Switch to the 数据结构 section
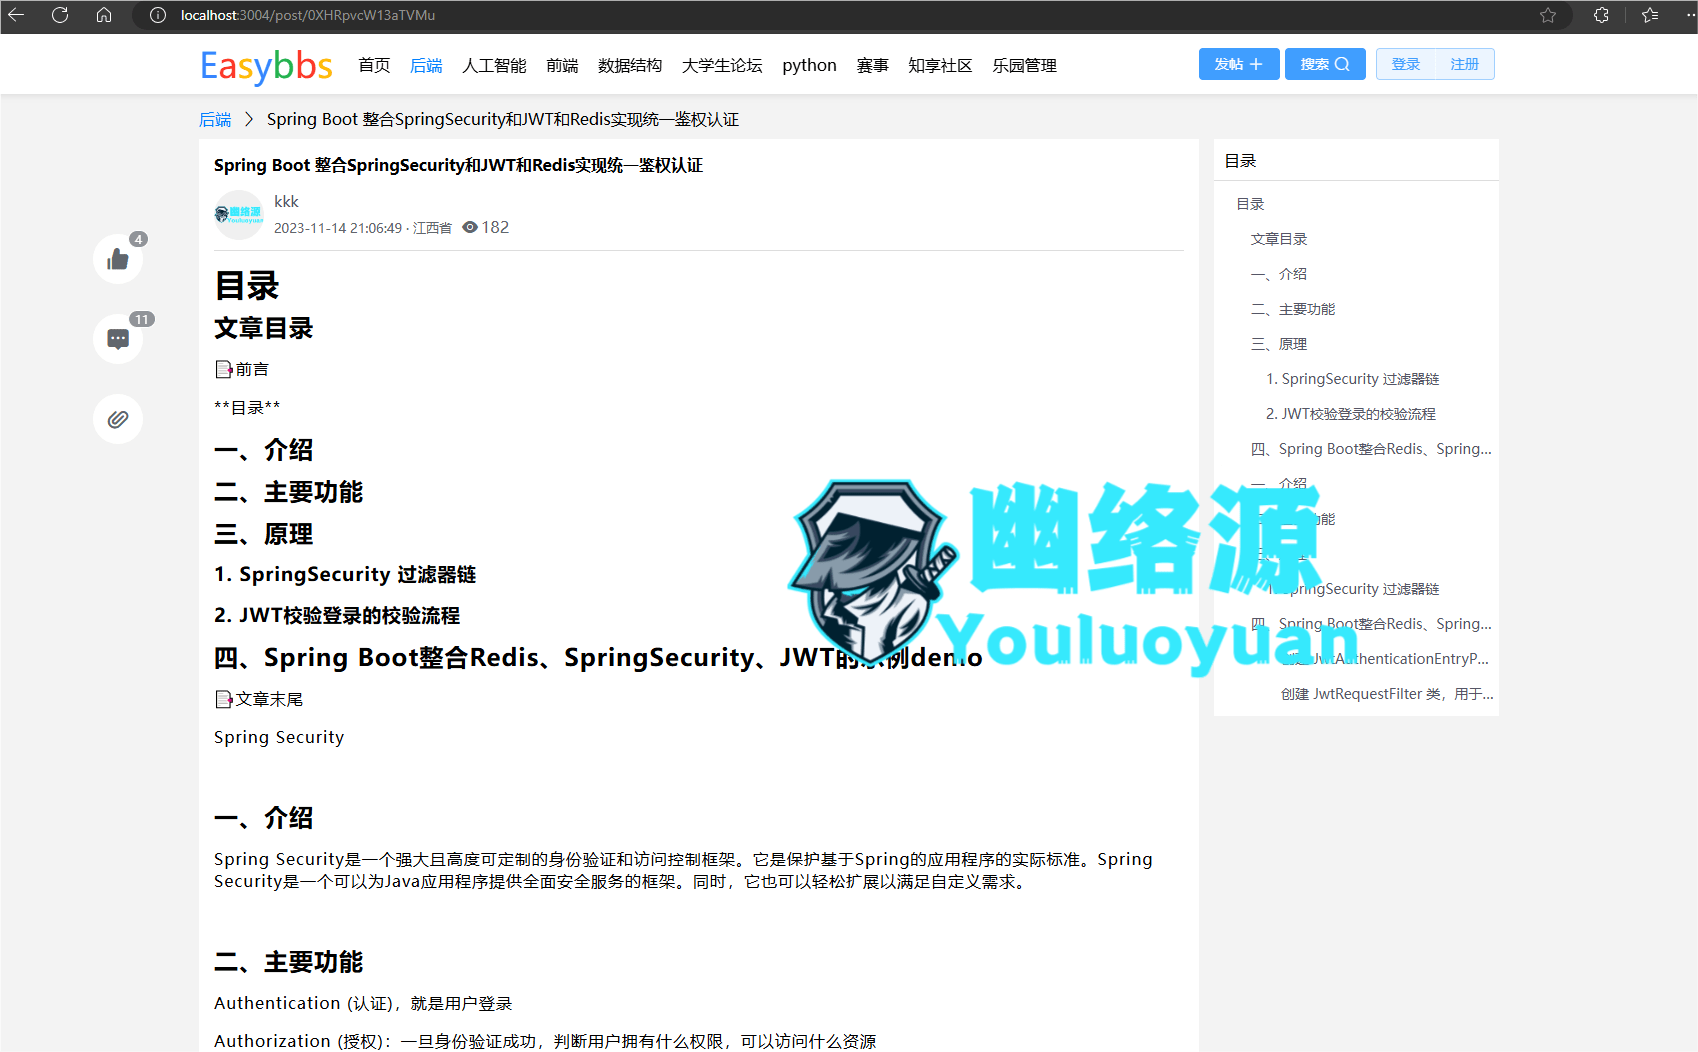This screenshot has width=1698, height=1052. point(629,65)
